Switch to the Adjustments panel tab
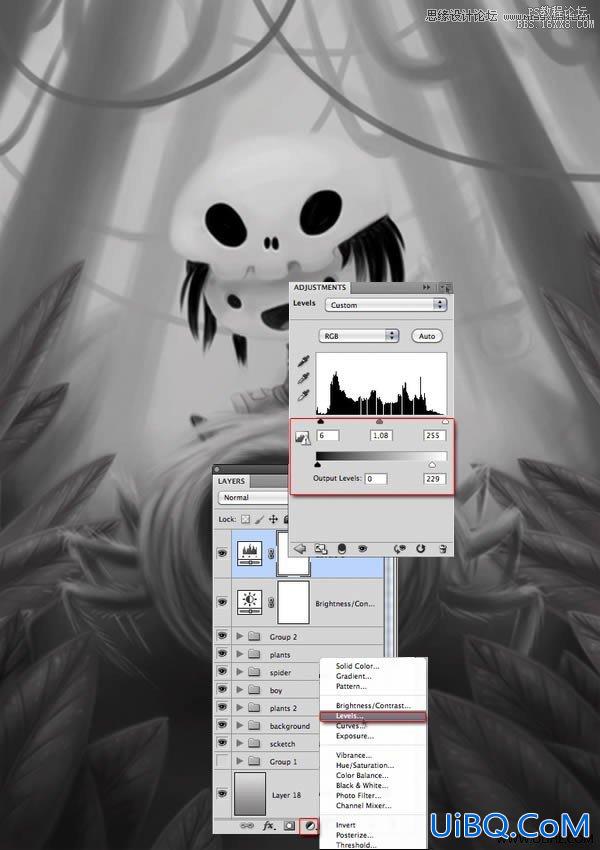The height and width of the screenshot is (850, 600). 320,287
